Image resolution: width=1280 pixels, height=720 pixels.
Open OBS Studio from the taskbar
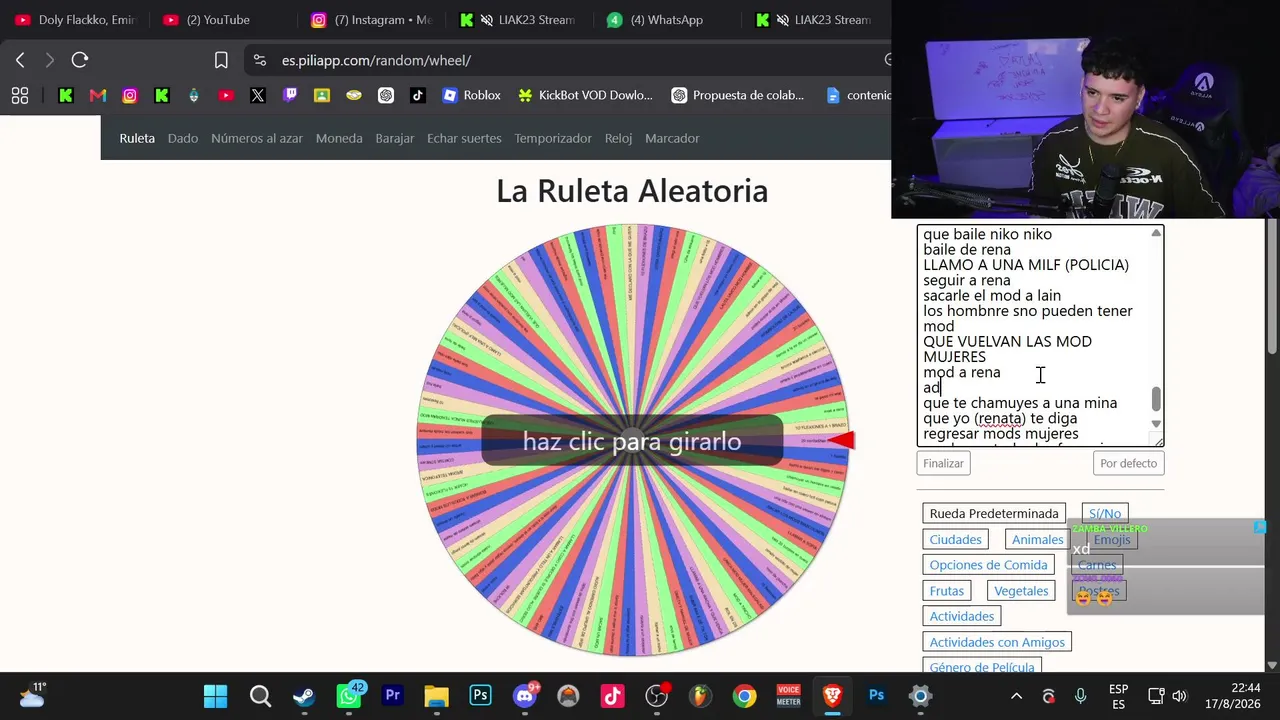click(656, 696)
